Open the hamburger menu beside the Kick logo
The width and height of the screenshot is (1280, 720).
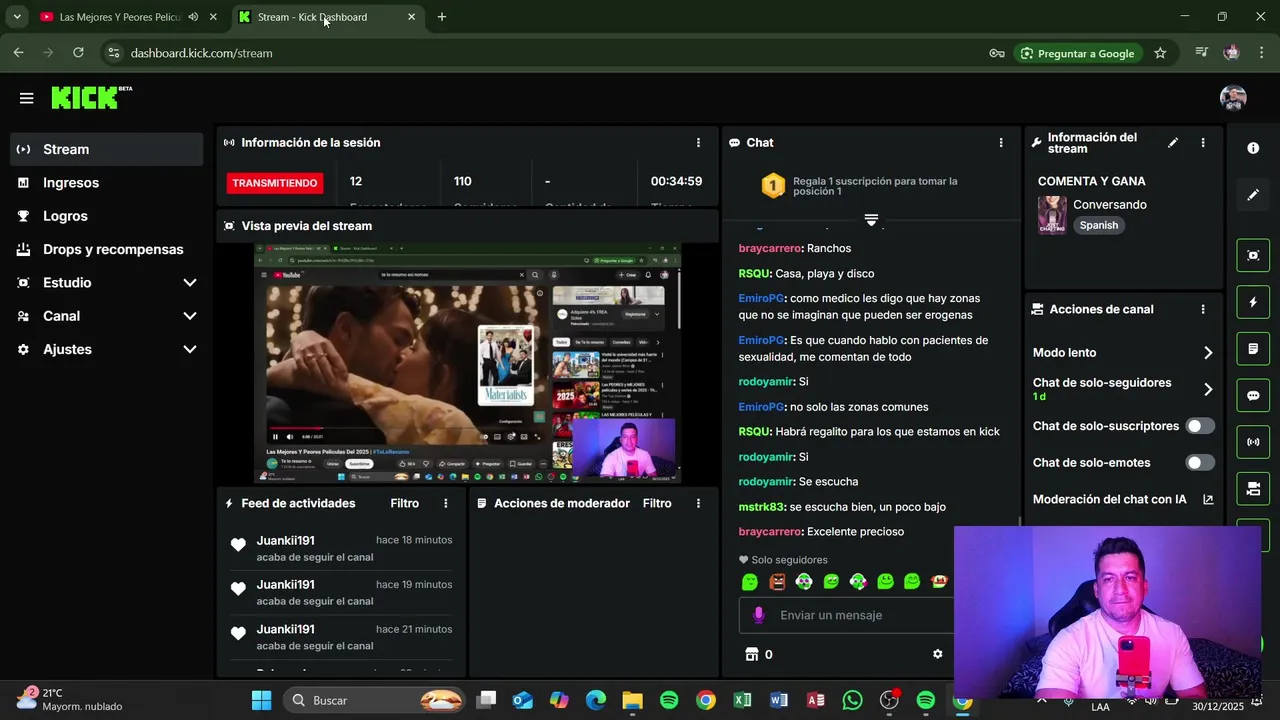point(26,98)
